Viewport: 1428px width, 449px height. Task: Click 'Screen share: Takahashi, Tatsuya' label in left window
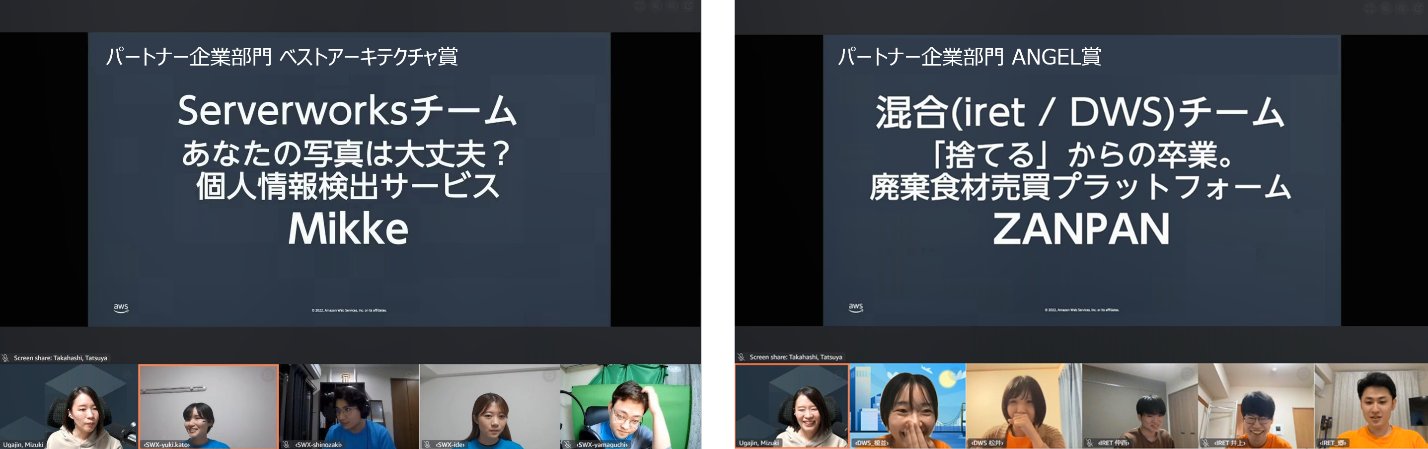coord(60,357)
